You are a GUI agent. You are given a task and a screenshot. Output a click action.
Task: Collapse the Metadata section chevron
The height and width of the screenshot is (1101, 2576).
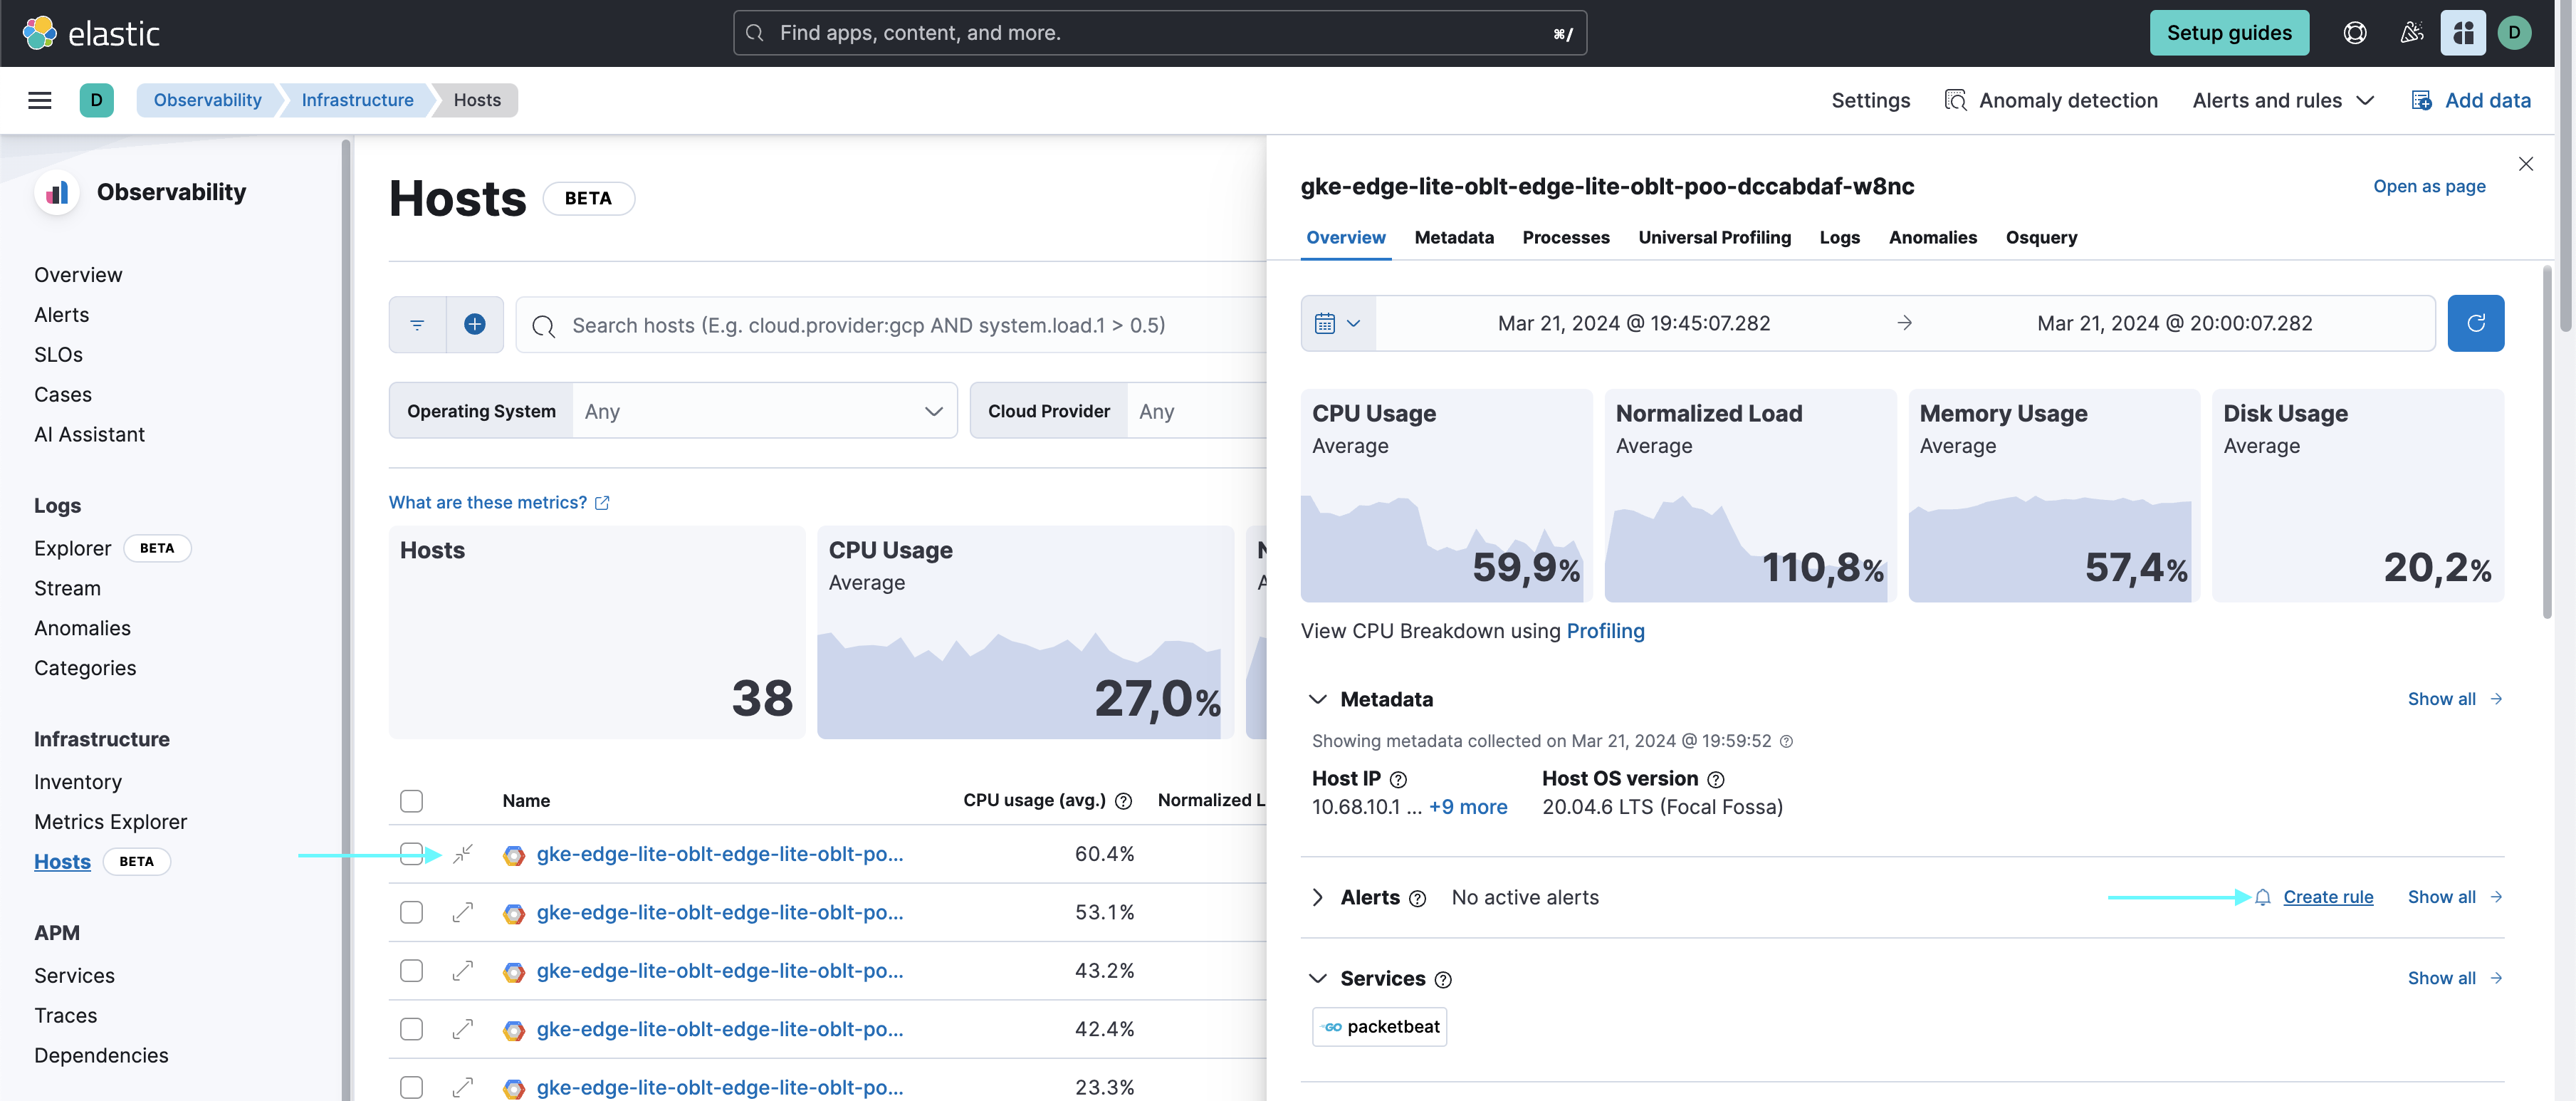pyautogui.click(x=1317, y=699)
